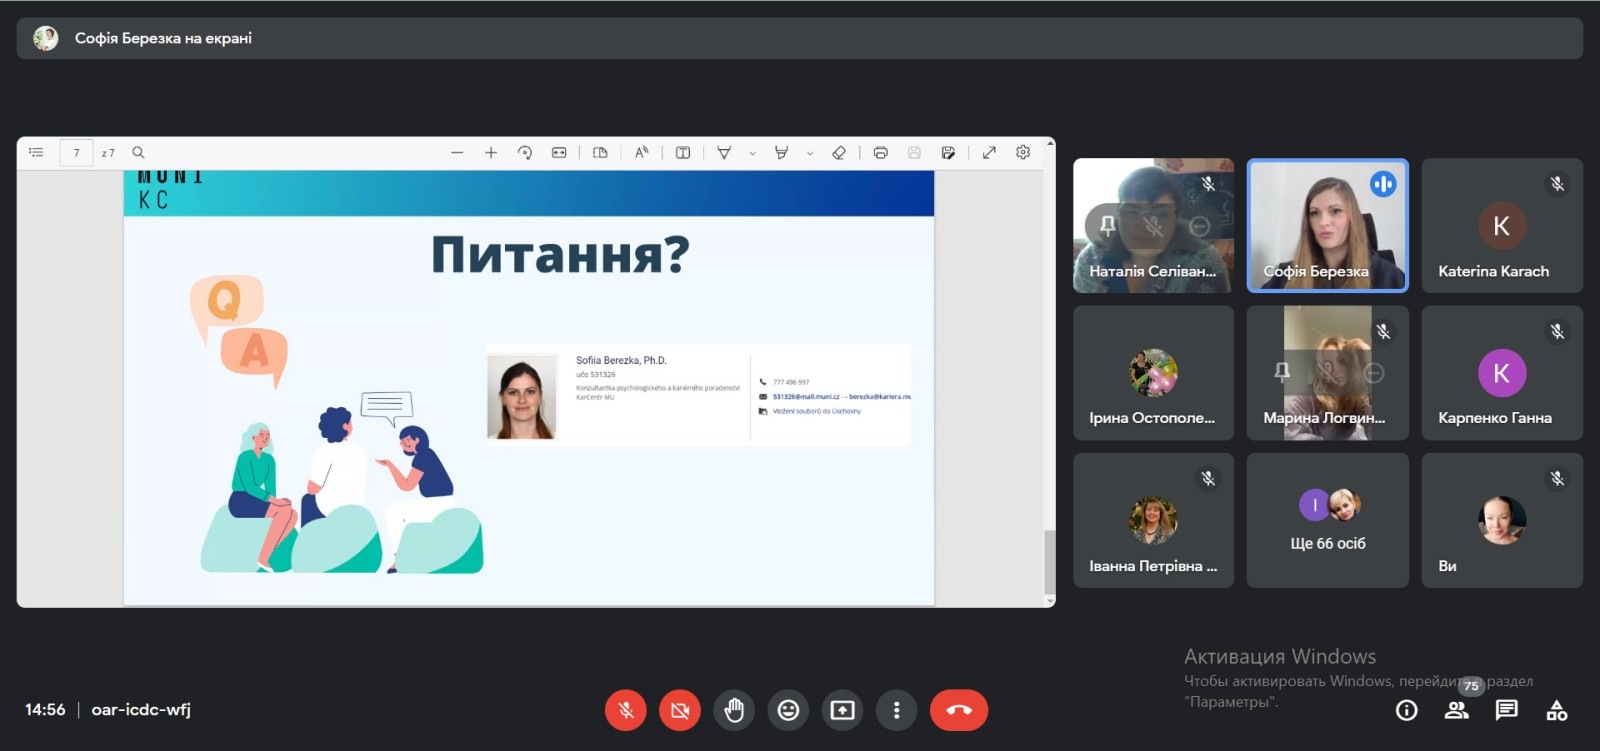The width and height of the screenshot is (1600, 751).
Task: Click the Save As icon in PDF toolbar
Action: (x=948, y=153)
